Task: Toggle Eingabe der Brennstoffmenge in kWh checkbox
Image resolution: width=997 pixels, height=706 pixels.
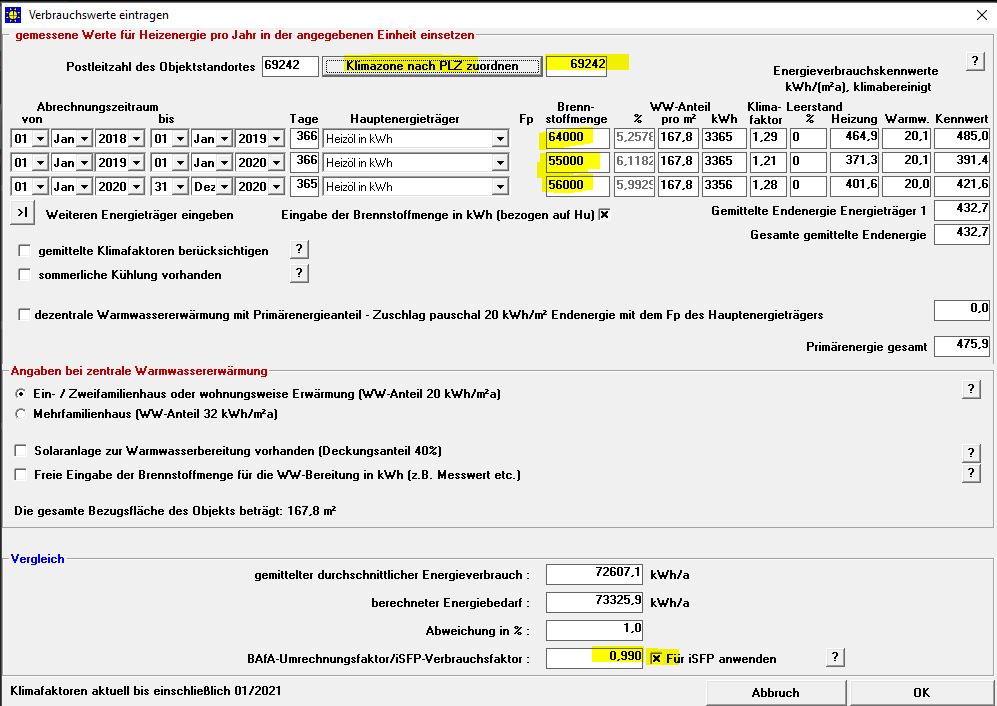Action: click(x=604, y=215)
